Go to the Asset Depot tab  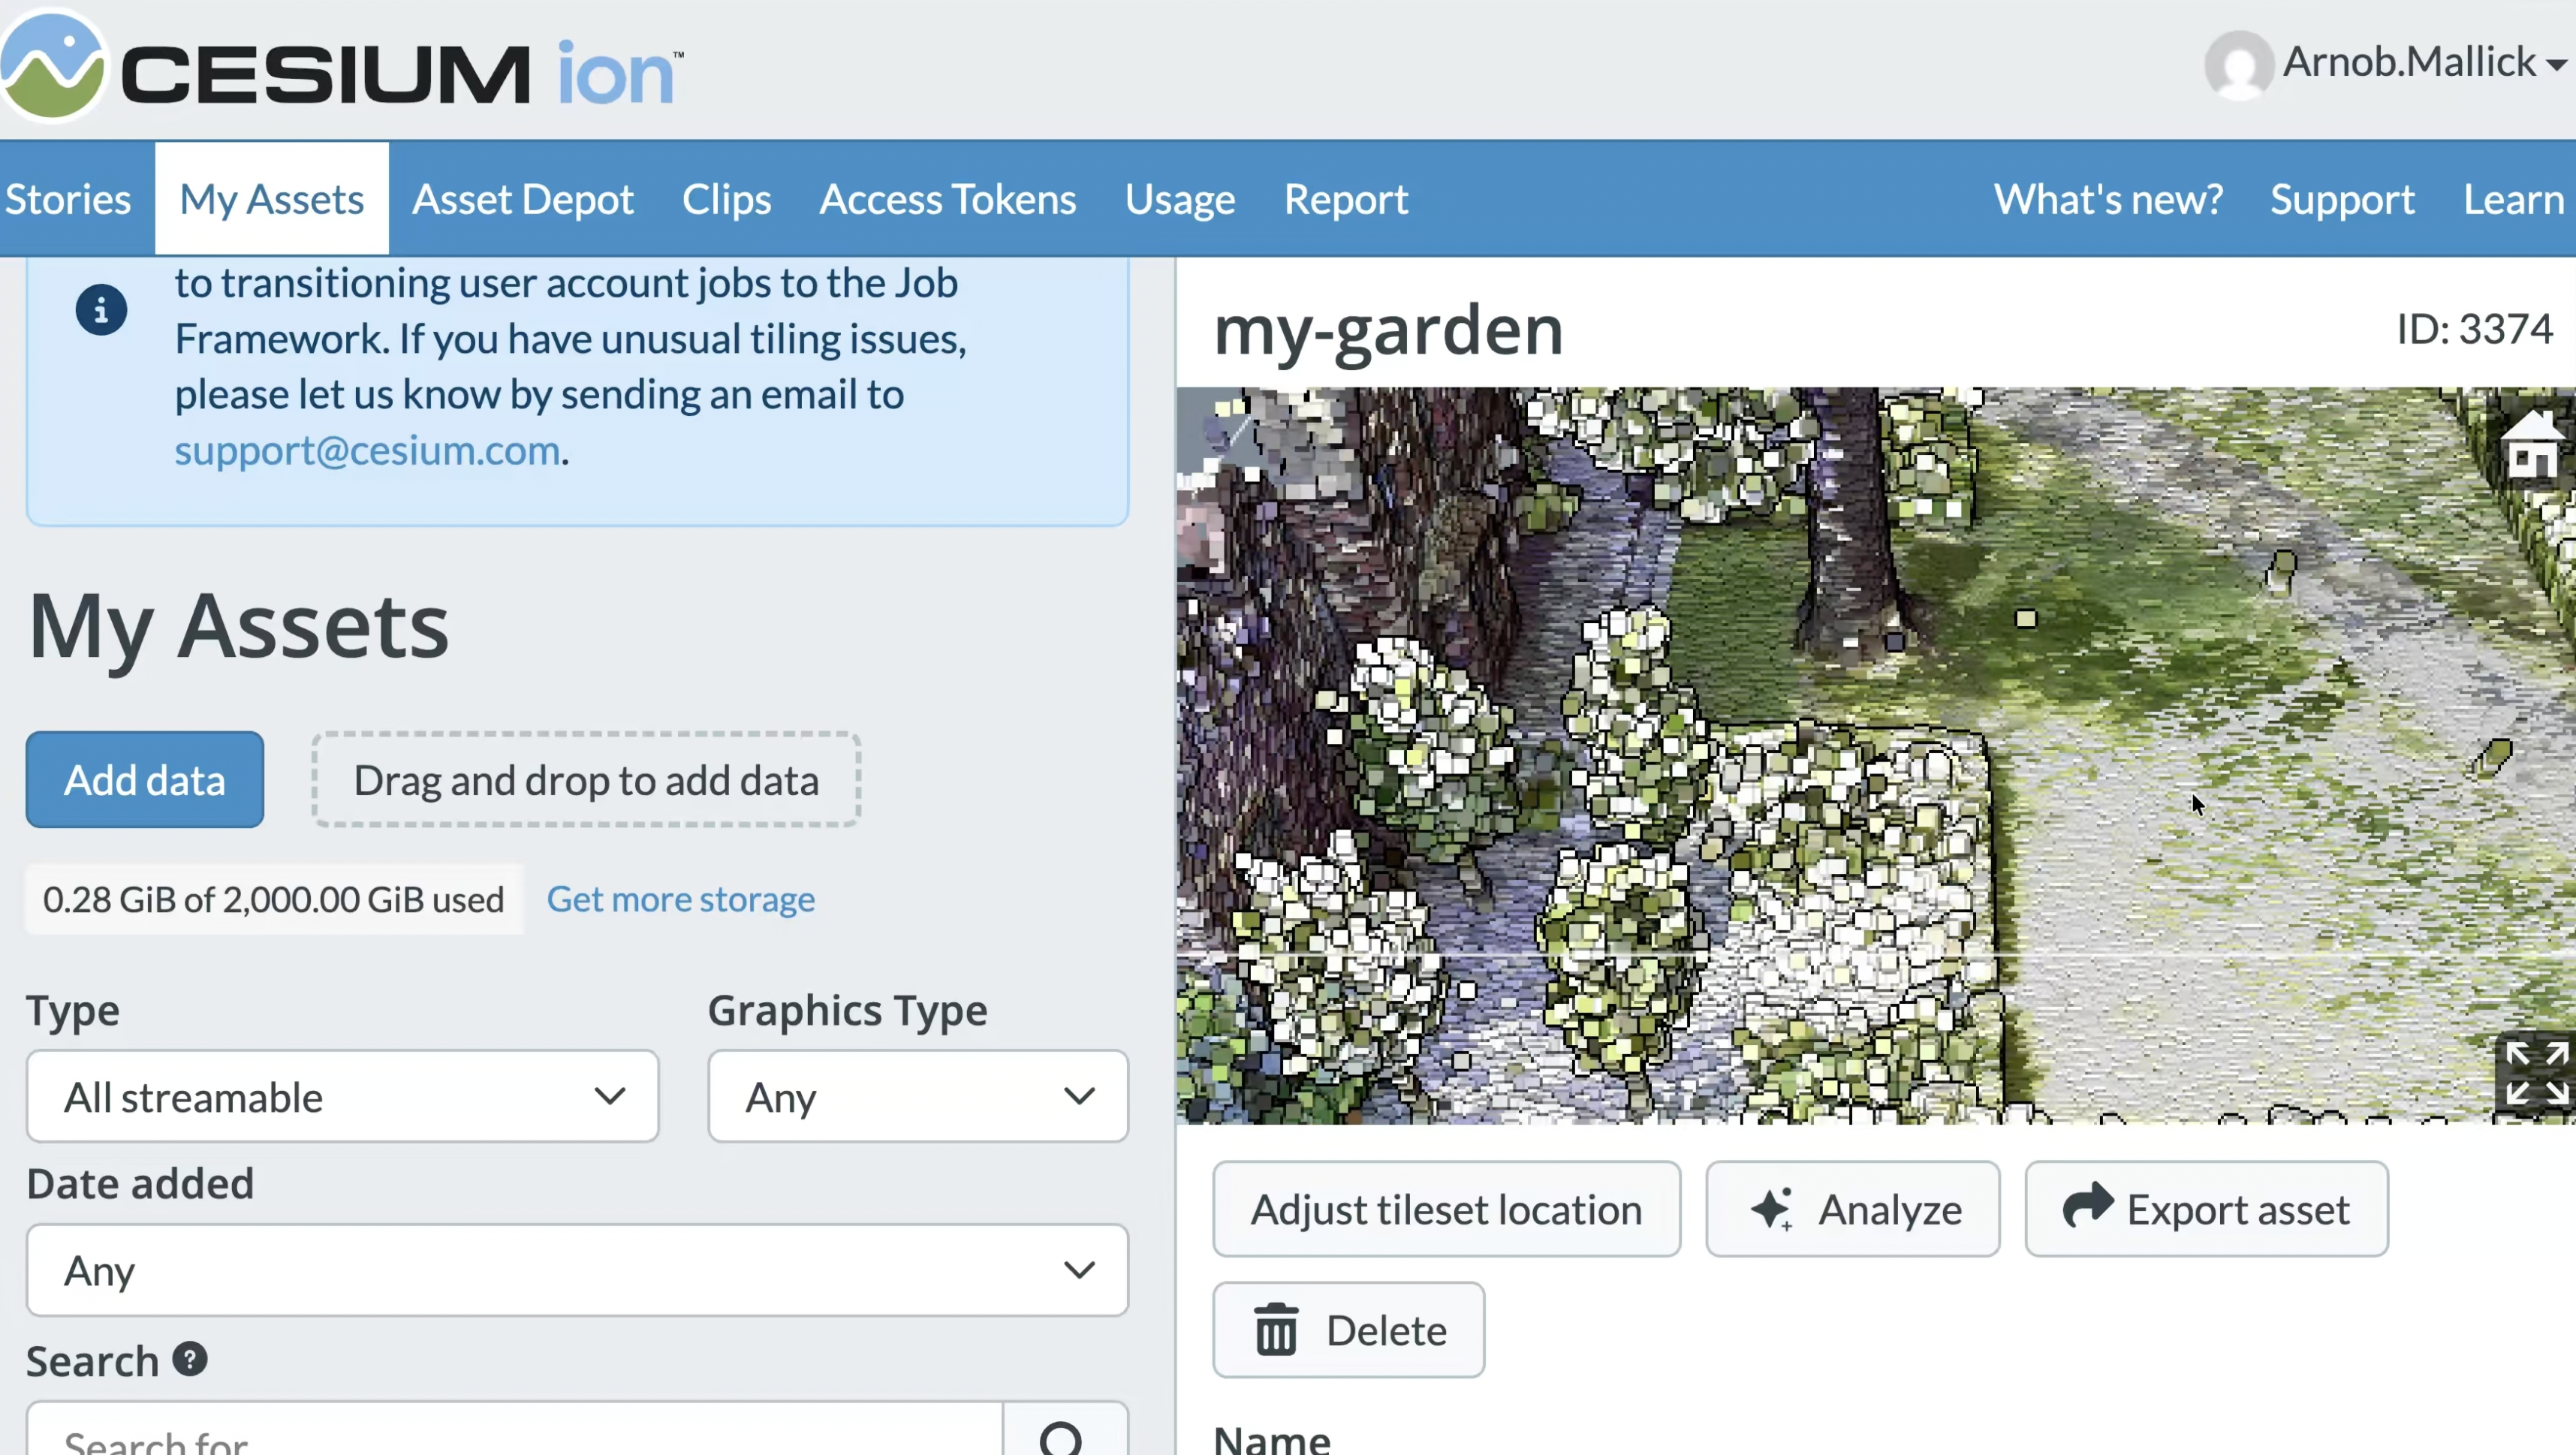pyautogui.click(x=523, y=199)
